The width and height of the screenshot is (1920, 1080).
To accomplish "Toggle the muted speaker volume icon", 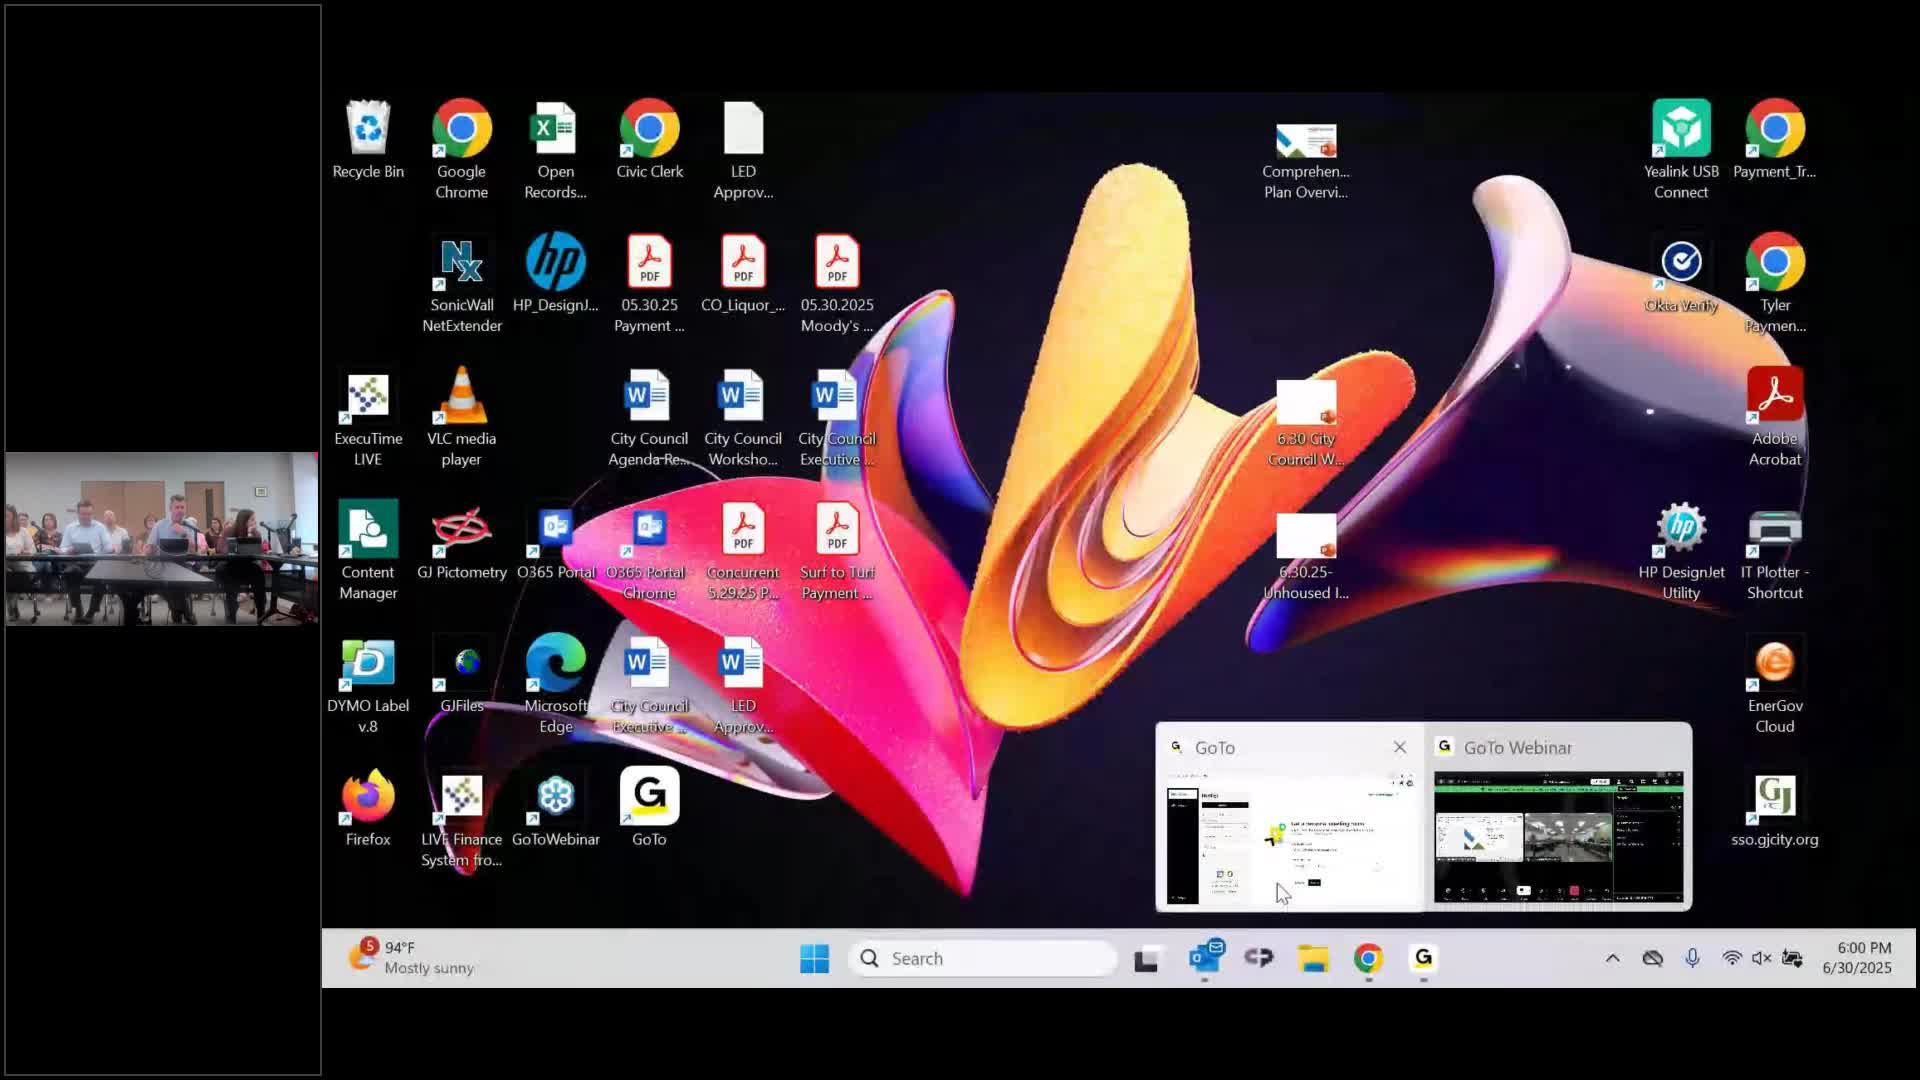I will [1761, 958].
